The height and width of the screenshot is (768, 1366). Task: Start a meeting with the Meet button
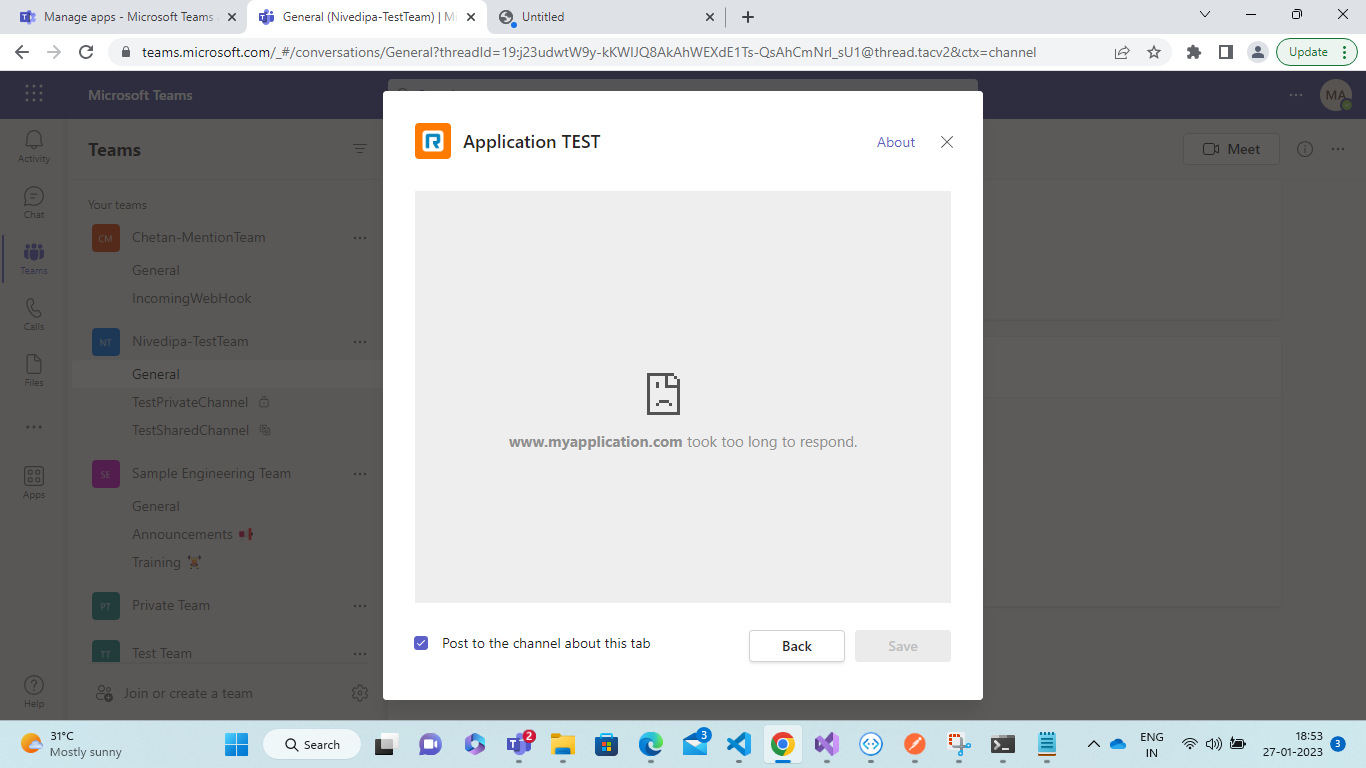pyautogui.click(x=1231, y=148)
